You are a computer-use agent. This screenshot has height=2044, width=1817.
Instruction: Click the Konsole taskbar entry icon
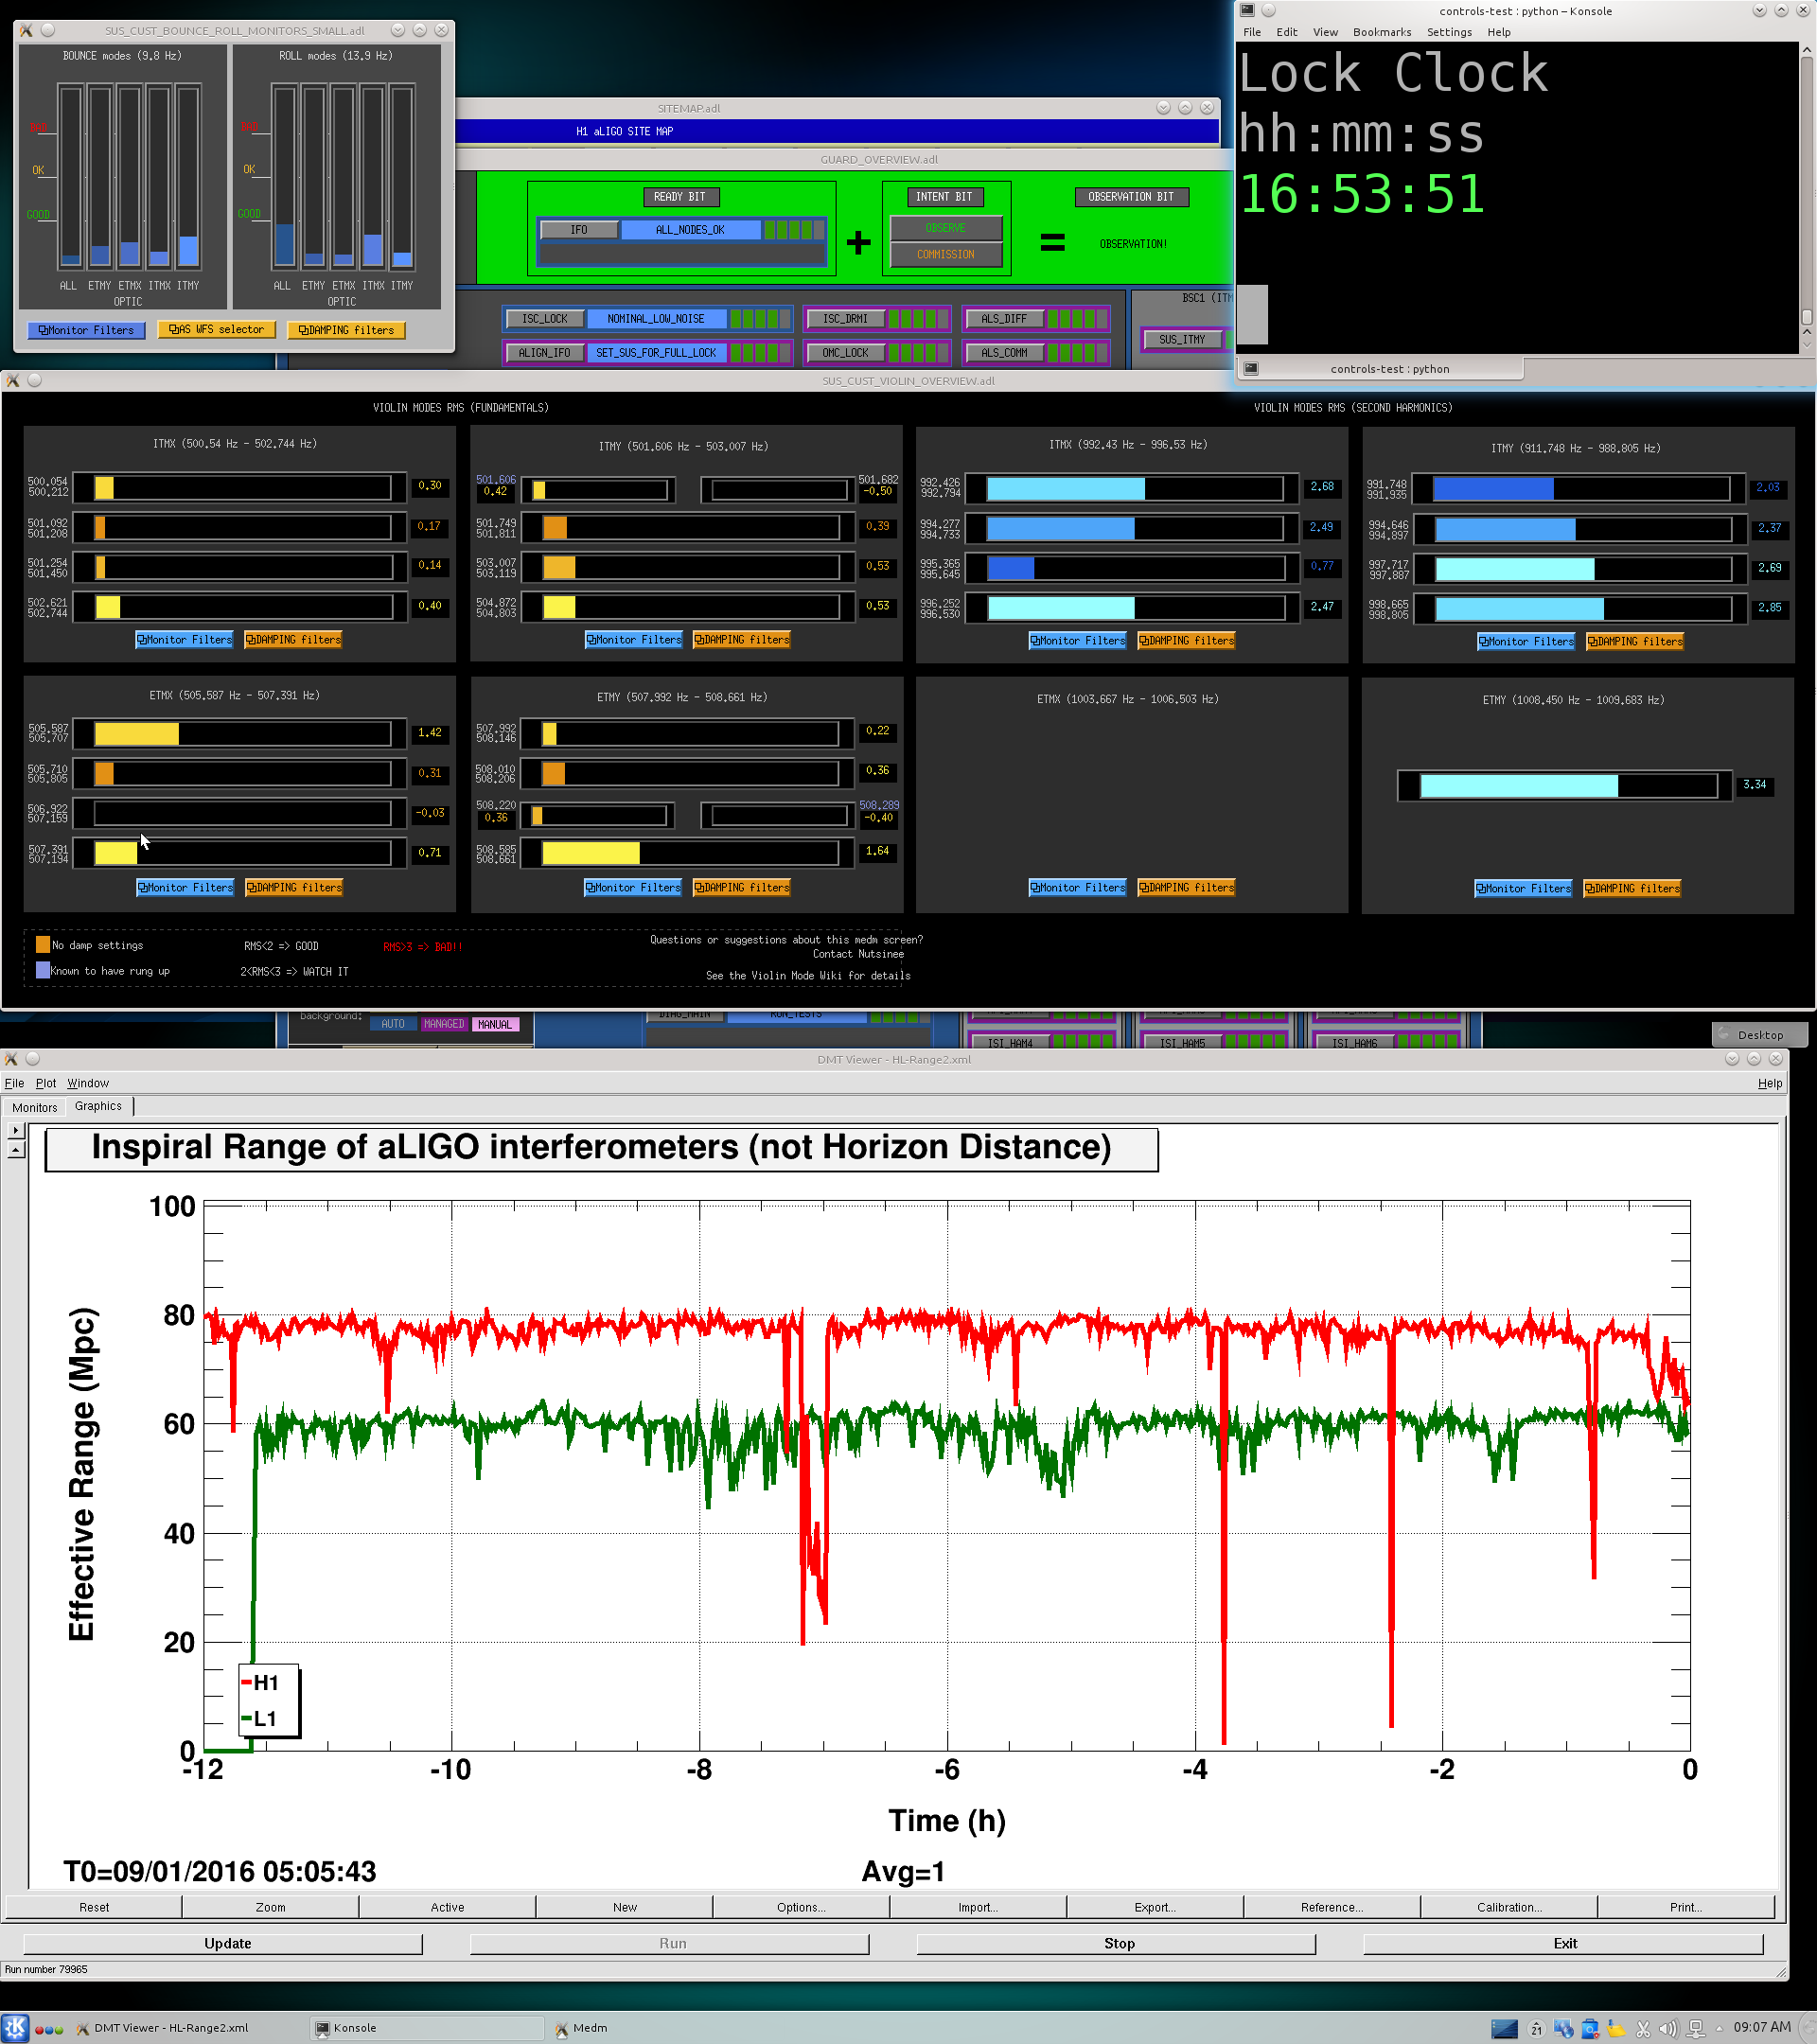coord(322,2029)
